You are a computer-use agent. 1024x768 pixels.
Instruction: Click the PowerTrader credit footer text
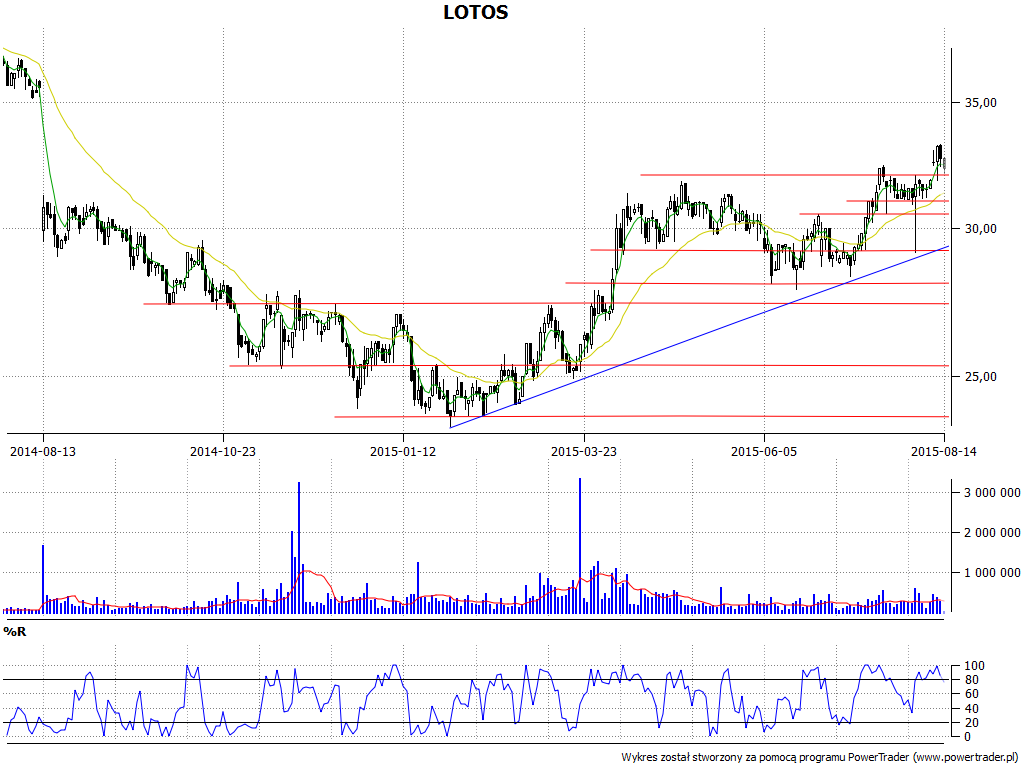click(x=821, y=757)
